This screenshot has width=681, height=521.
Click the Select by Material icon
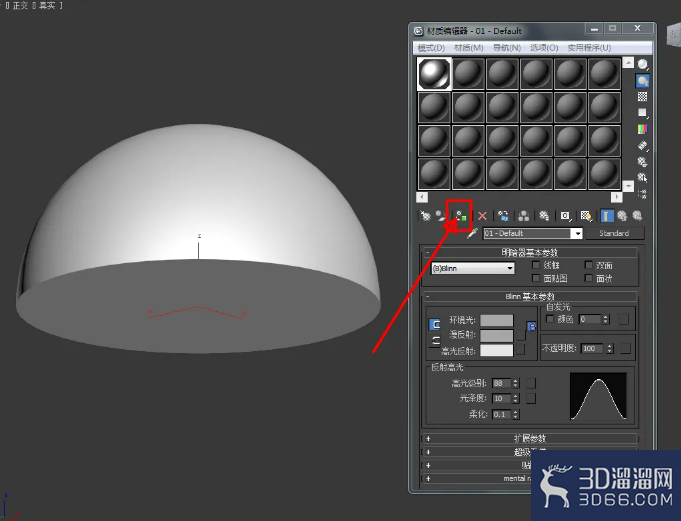(642, 178)
